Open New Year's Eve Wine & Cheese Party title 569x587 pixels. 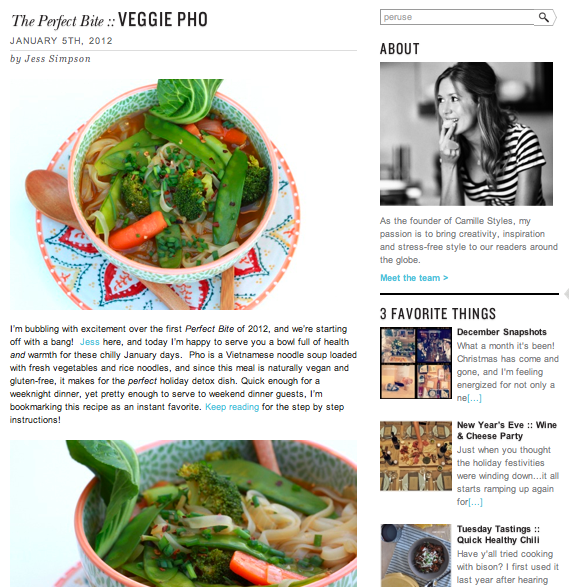507,431
